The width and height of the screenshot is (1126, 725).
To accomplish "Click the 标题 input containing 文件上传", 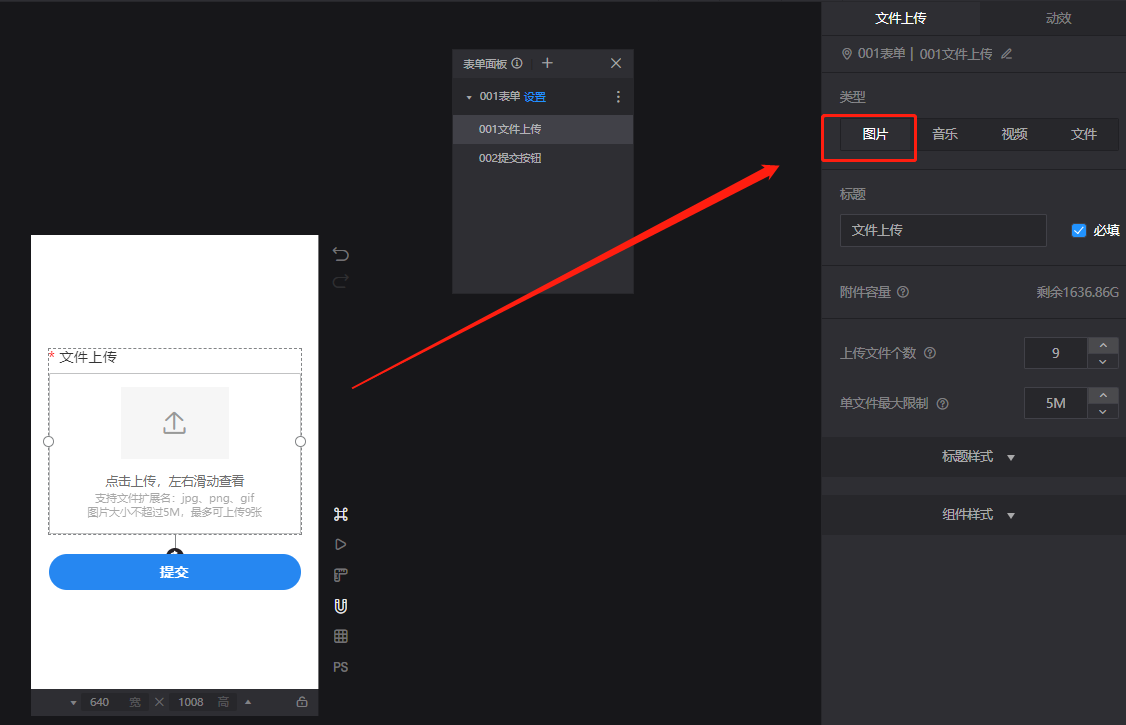I will pyautogui.click(x=943, y=230).
